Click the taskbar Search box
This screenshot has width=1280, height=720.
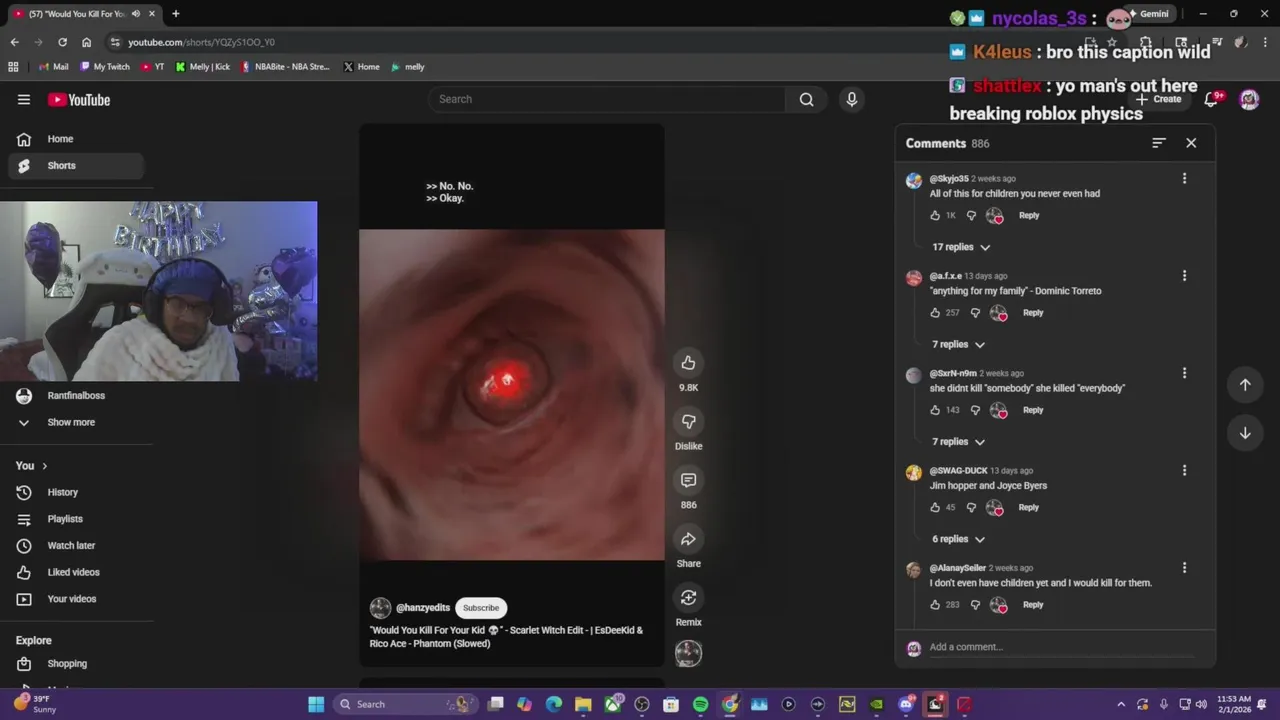[x=407, y=704]
